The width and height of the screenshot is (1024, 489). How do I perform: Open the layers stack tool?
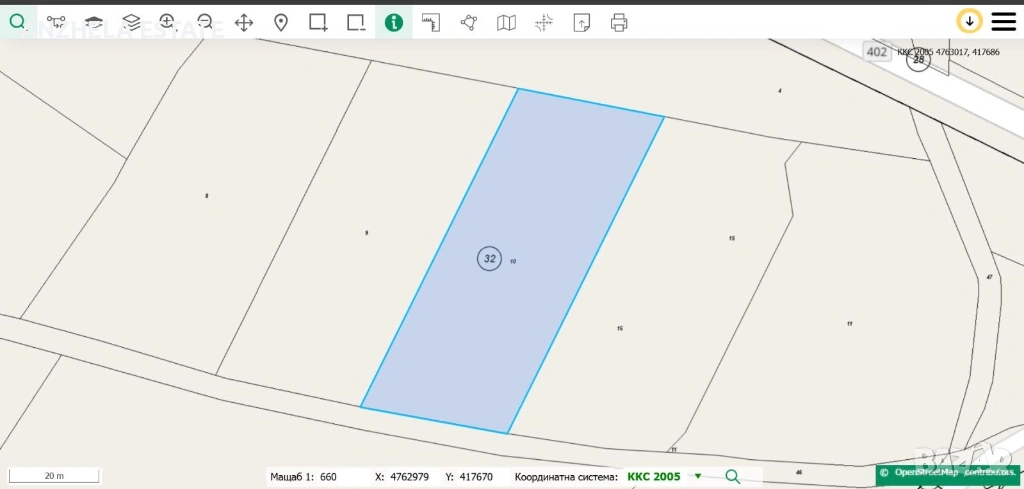click(131, 22)
